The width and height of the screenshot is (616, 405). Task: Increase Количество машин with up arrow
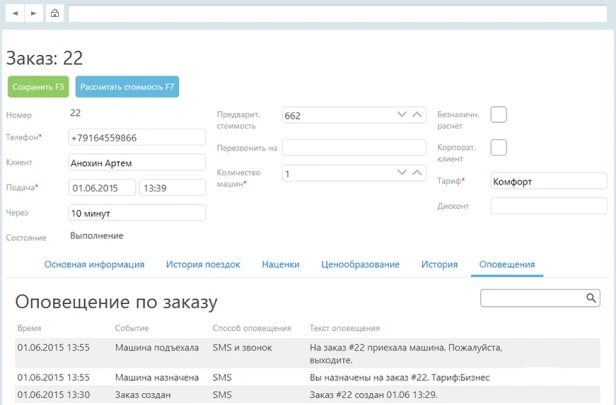tap(416, 173)
